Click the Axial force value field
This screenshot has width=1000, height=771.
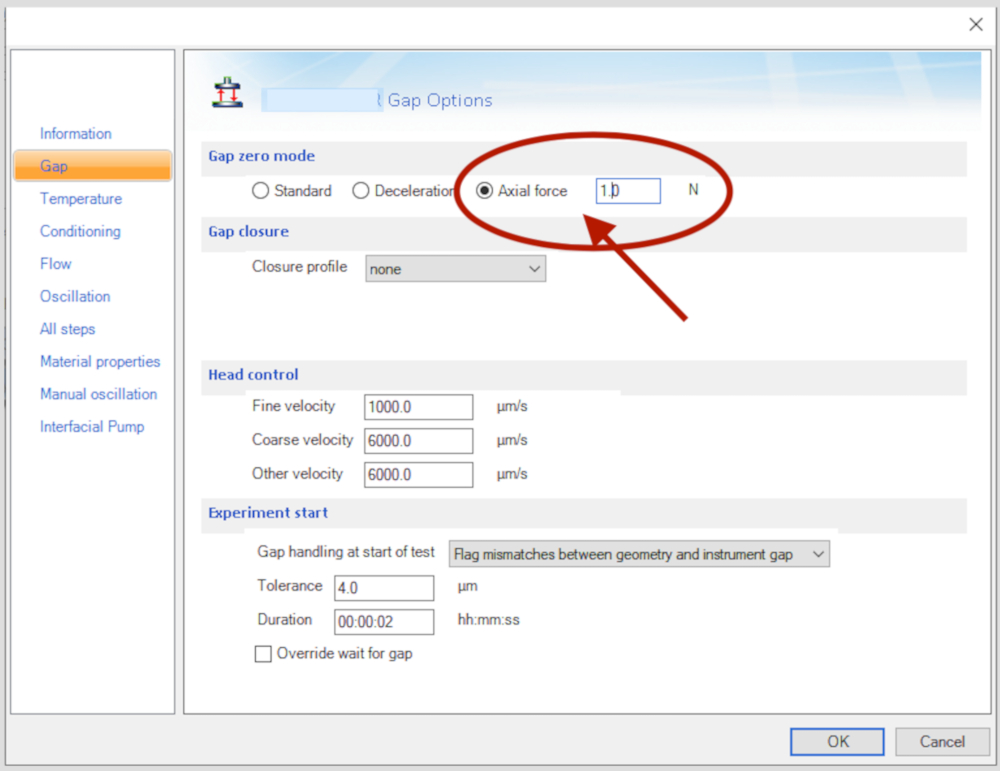click(628, 191)
